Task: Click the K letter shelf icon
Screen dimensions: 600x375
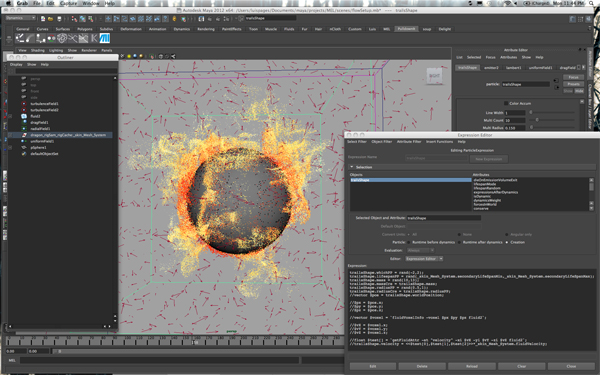Action: [x=94, y=38]
